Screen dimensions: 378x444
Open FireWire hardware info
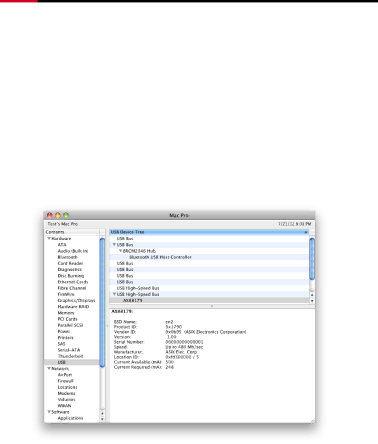66,294
